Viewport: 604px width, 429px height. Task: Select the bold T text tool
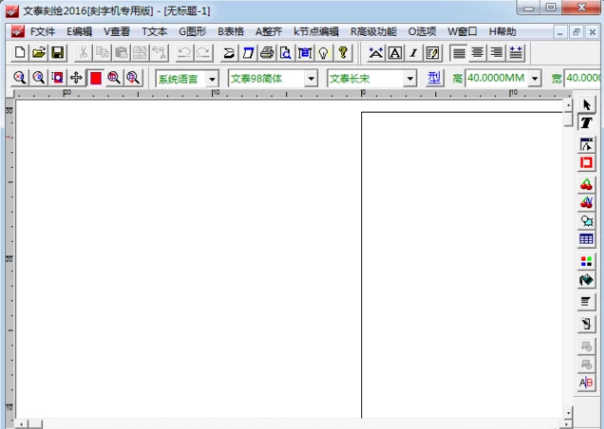tap(586, 123)
